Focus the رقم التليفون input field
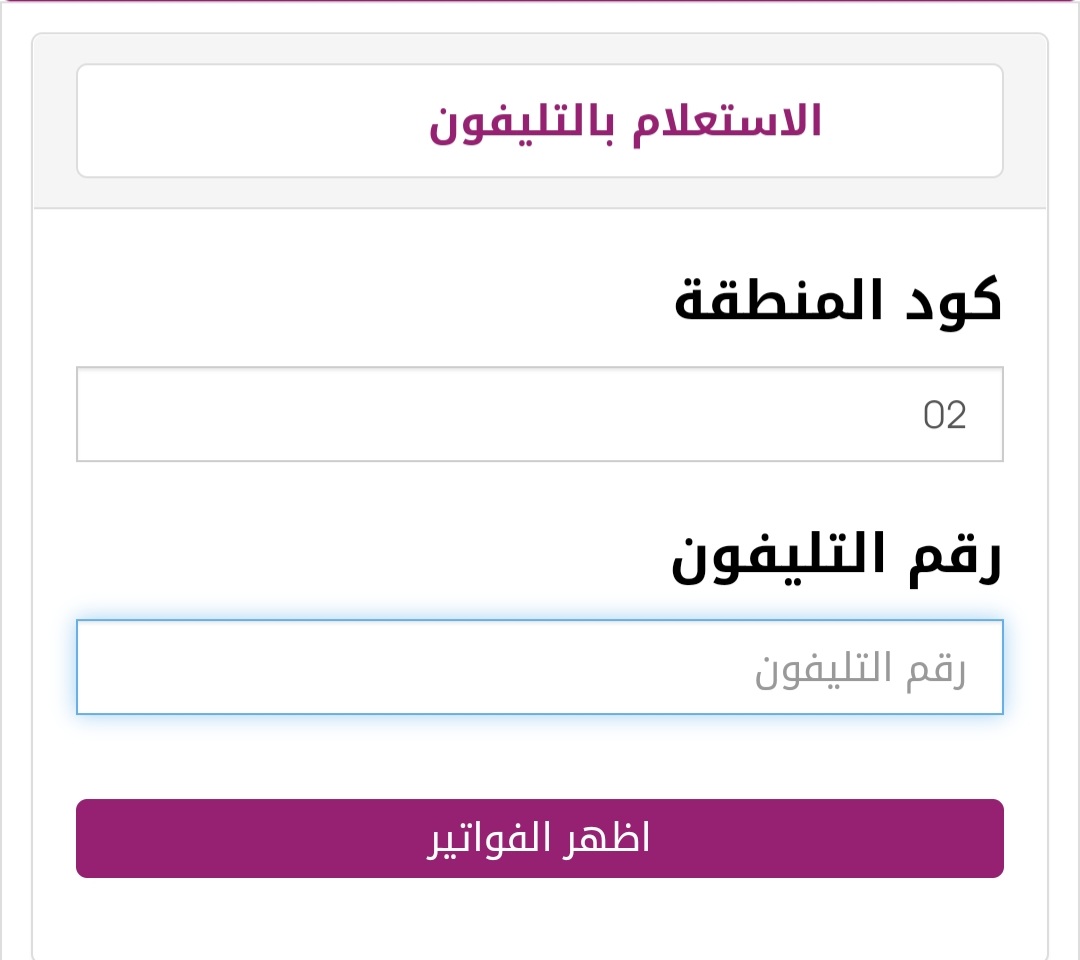This screenshot has width=1080, height=960. pyautogui.click(x=539, y=667)
